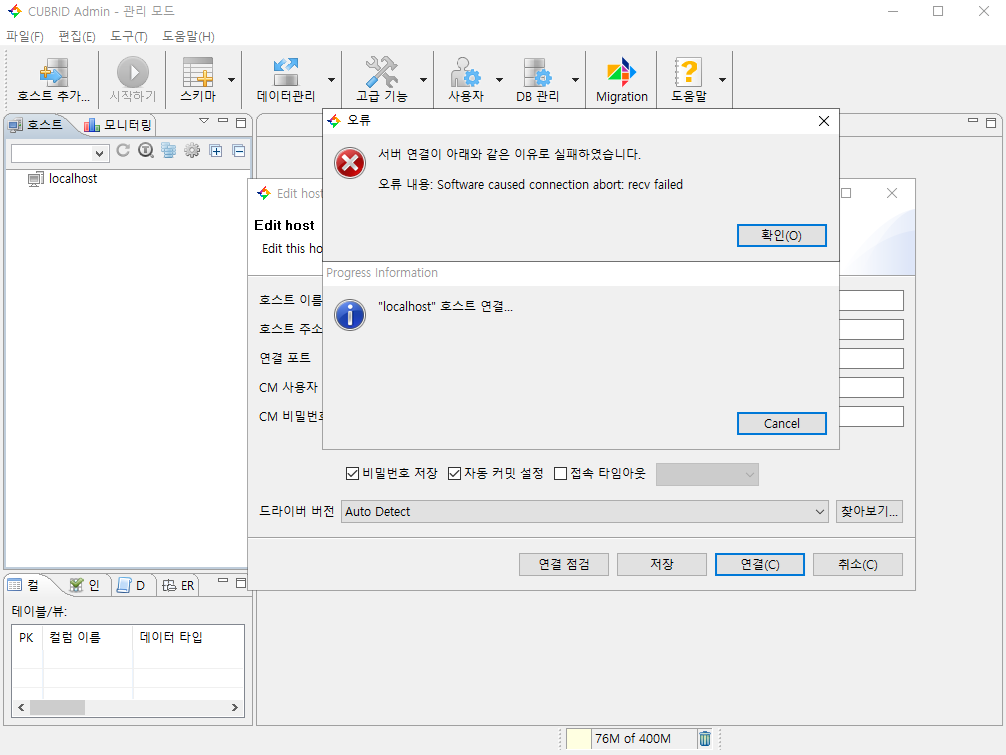Image resolution: width=1006 pixels, height=755 pixels.
Task: Click Cancel in Progress Information dialog
Action: tap(781, 423)
